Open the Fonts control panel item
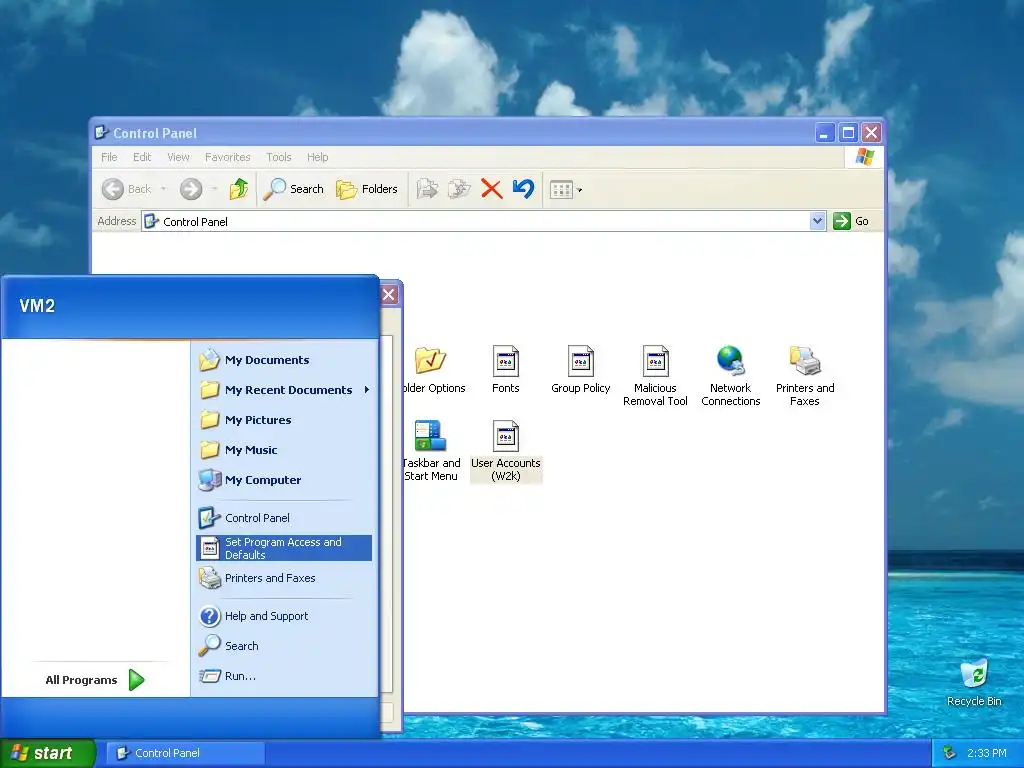1024x768 pixels. click(x=505, y=370)
